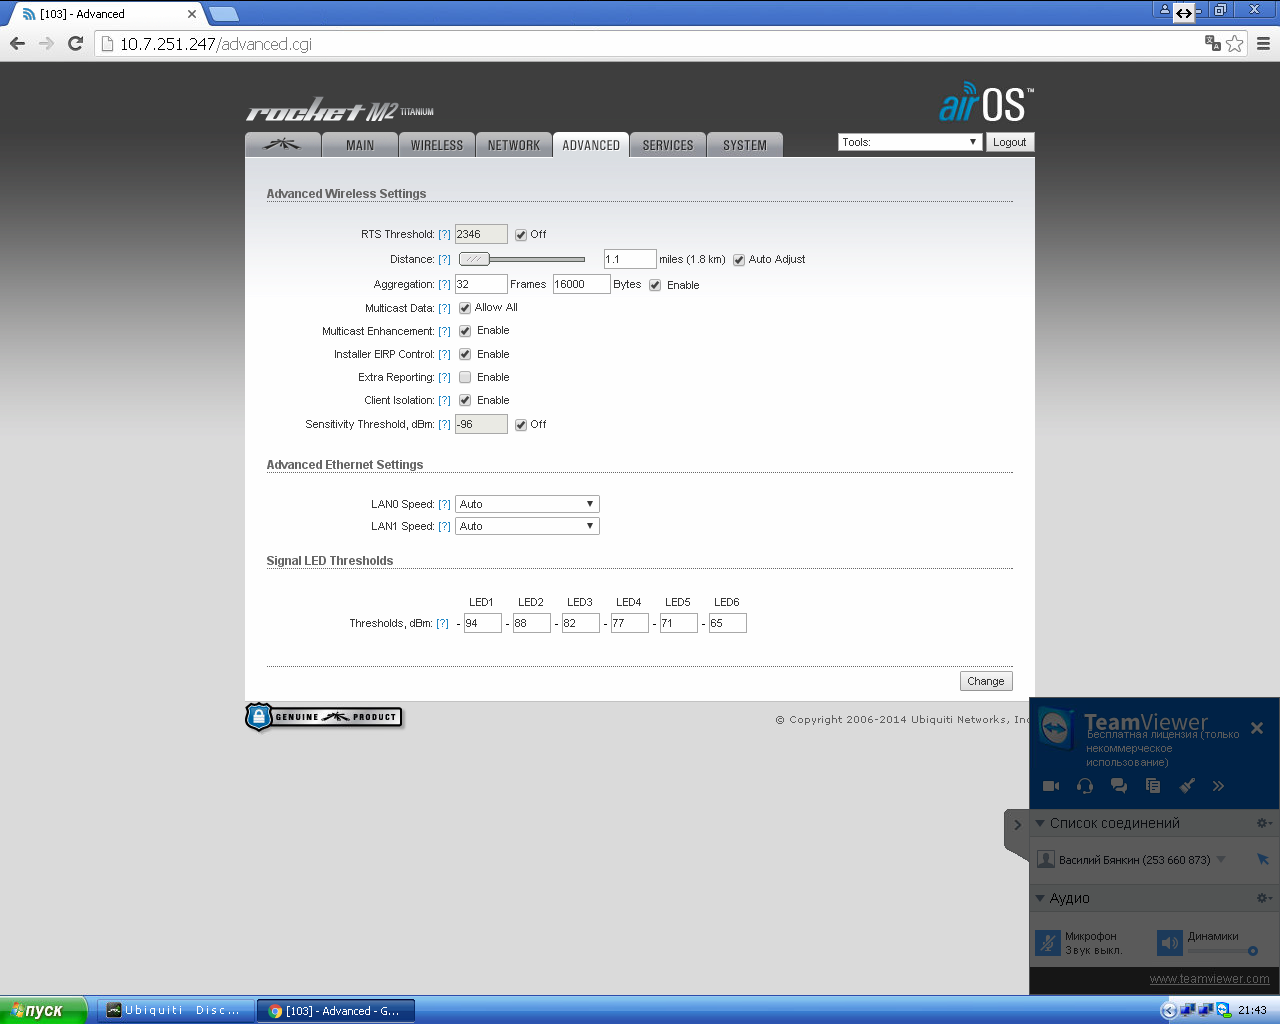
Task: Toggle Multicast Data Allow All checkbox
Action: coord(465,308)
